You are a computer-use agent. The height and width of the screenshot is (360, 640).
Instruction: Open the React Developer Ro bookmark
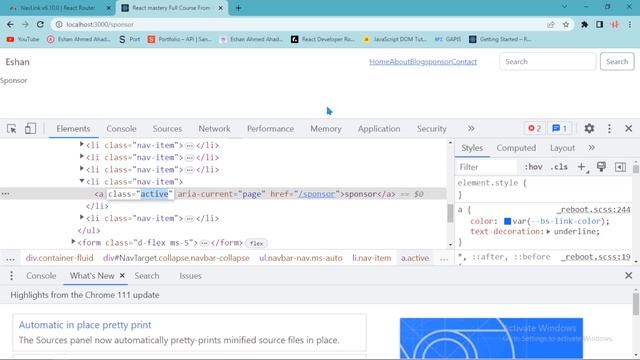tap(322, 39)
